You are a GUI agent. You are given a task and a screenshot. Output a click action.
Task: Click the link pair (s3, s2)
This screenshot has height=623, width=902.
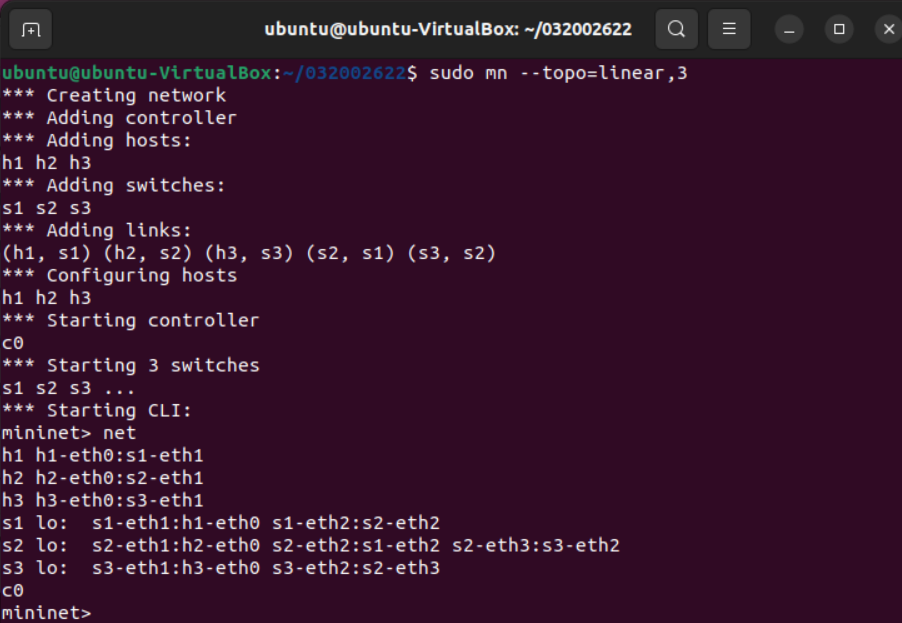tap(452, 253)
